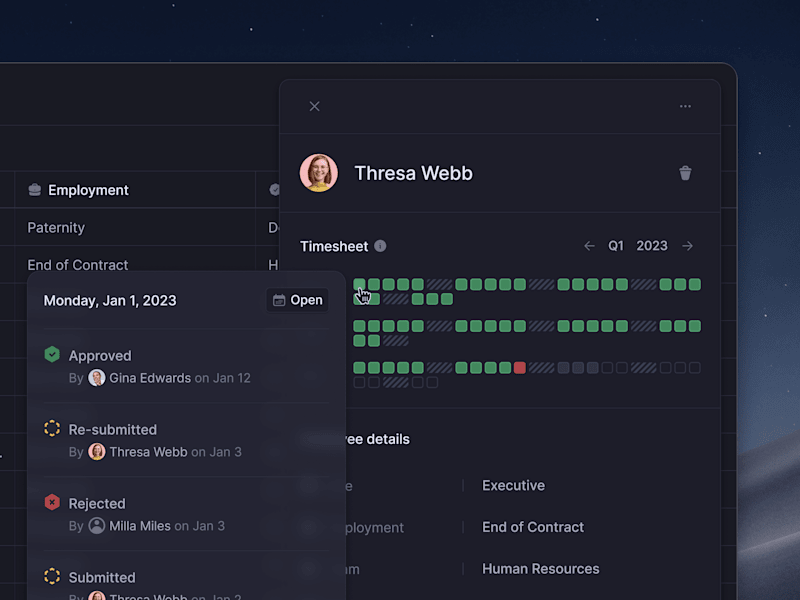Click the Rejected status label
This screenshot has height=600, width=800.
click(97, 504)
